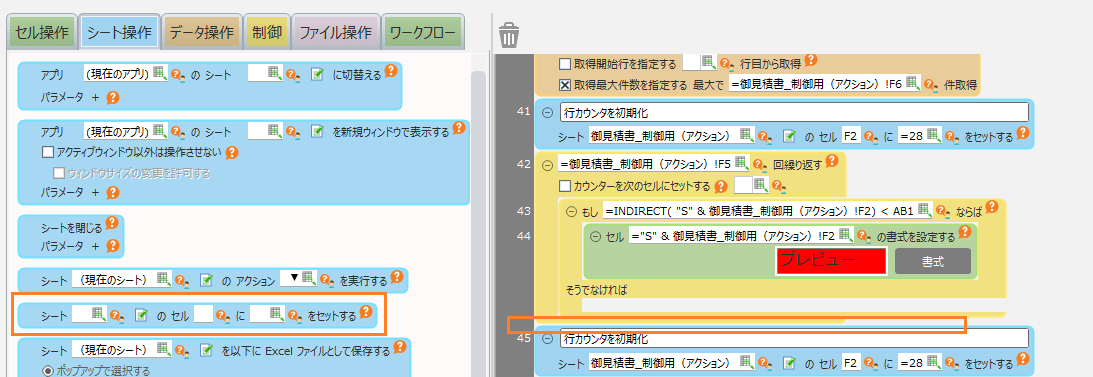Image resolution: width=1093 pixels, height=377 pixels.
Task: Open help icon beside シートを閉じる
Action: (111, 224)
